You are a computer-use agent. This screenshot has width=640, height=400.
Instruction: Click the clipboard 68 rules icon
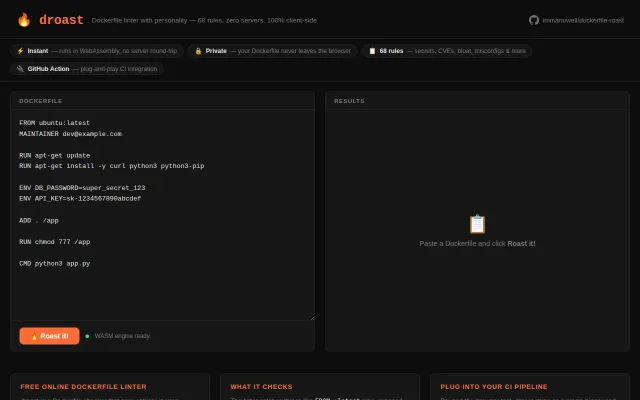pyautogui.click(x=372, y=51)
